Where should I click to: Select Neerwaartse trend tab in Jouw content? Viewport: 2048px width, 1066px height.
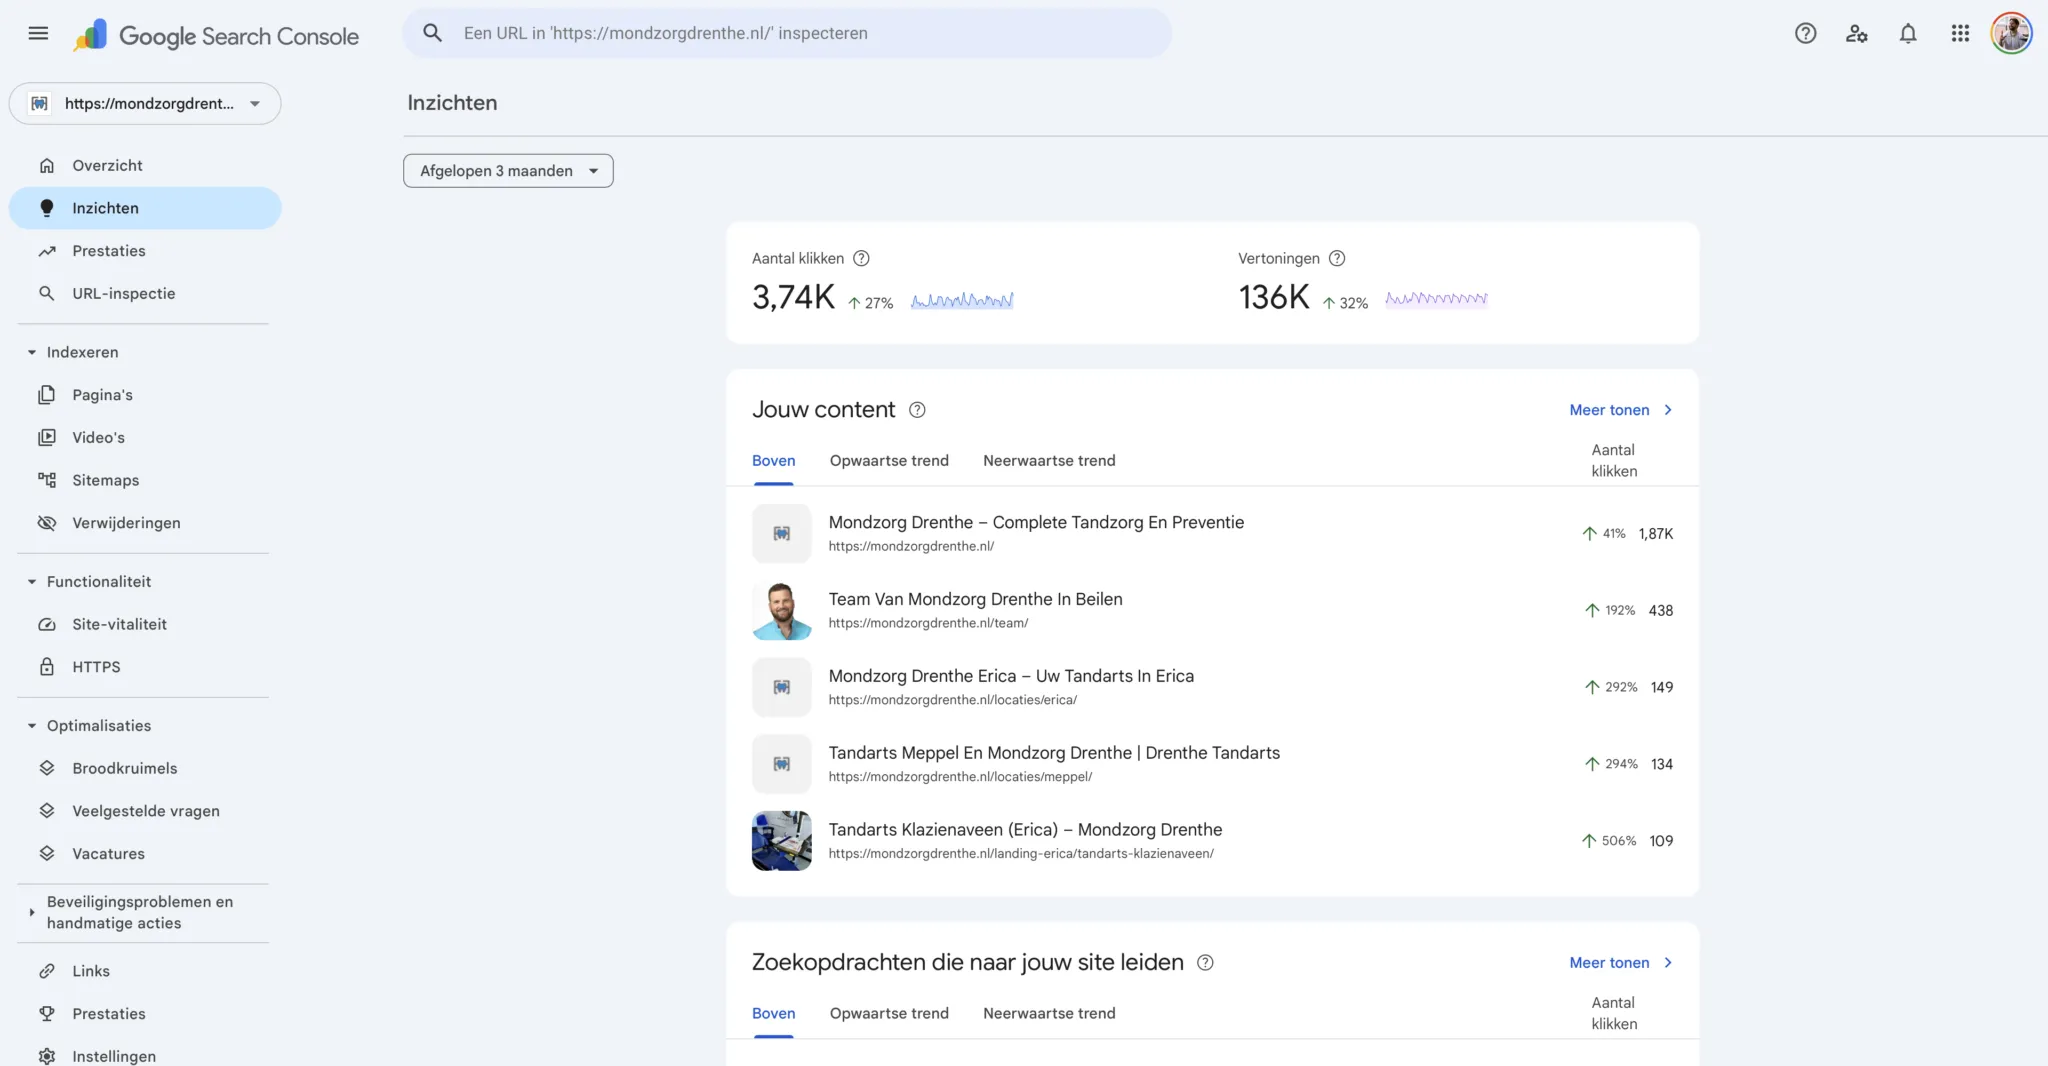click(x=1049, y=461)
